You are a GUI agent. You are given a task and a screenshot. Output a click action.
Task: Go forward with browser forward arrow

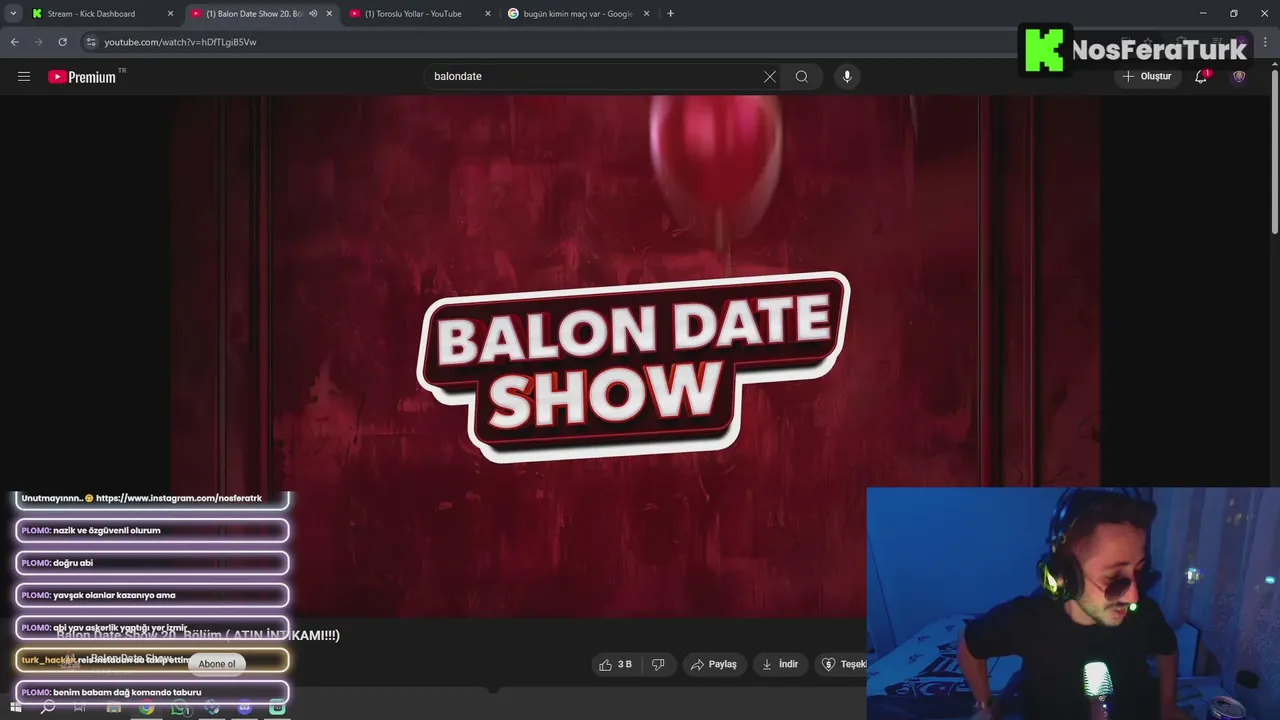[x=38, y=42]
